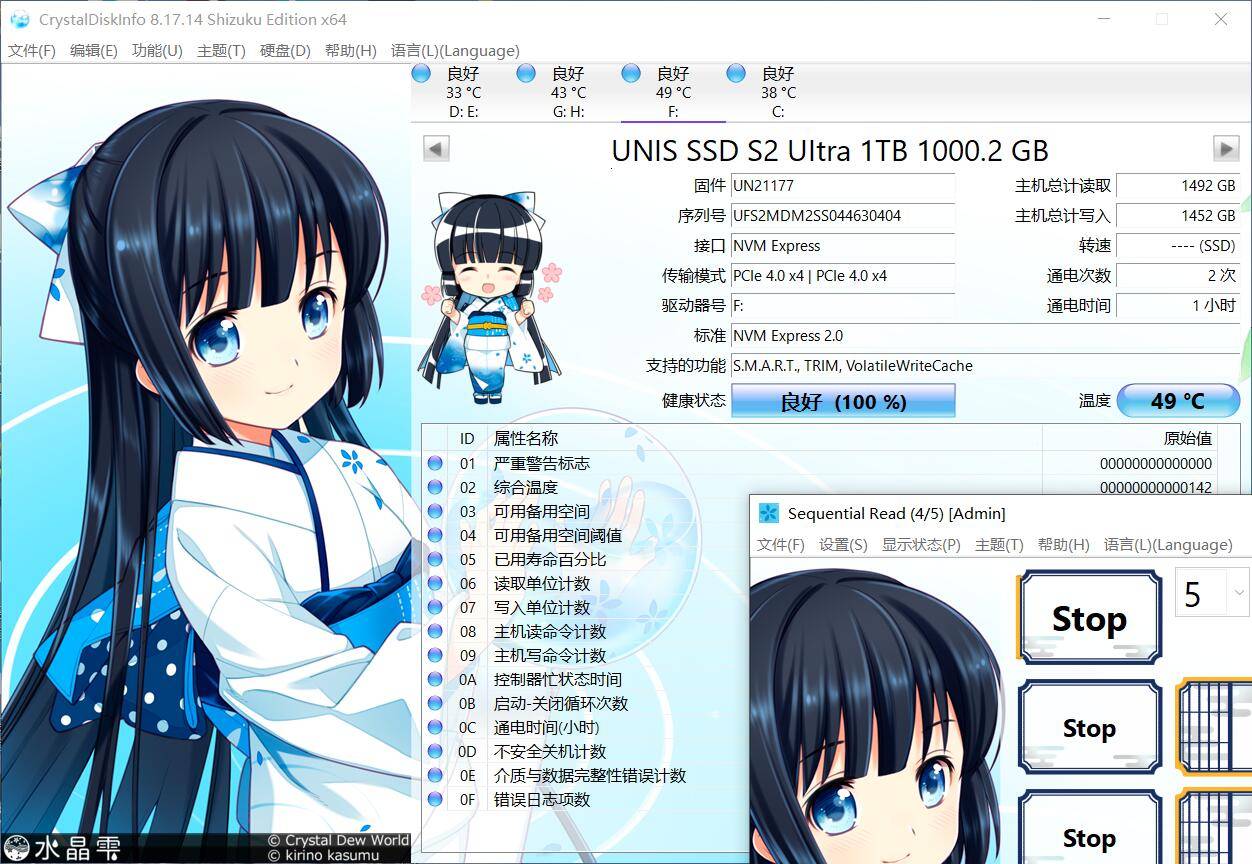Image resolution: width=1252 pixels, height=864 pixels.
Task: Open 语言(L)(Language) menu in CrystalDiskInfo
Action: click(455, 51)
